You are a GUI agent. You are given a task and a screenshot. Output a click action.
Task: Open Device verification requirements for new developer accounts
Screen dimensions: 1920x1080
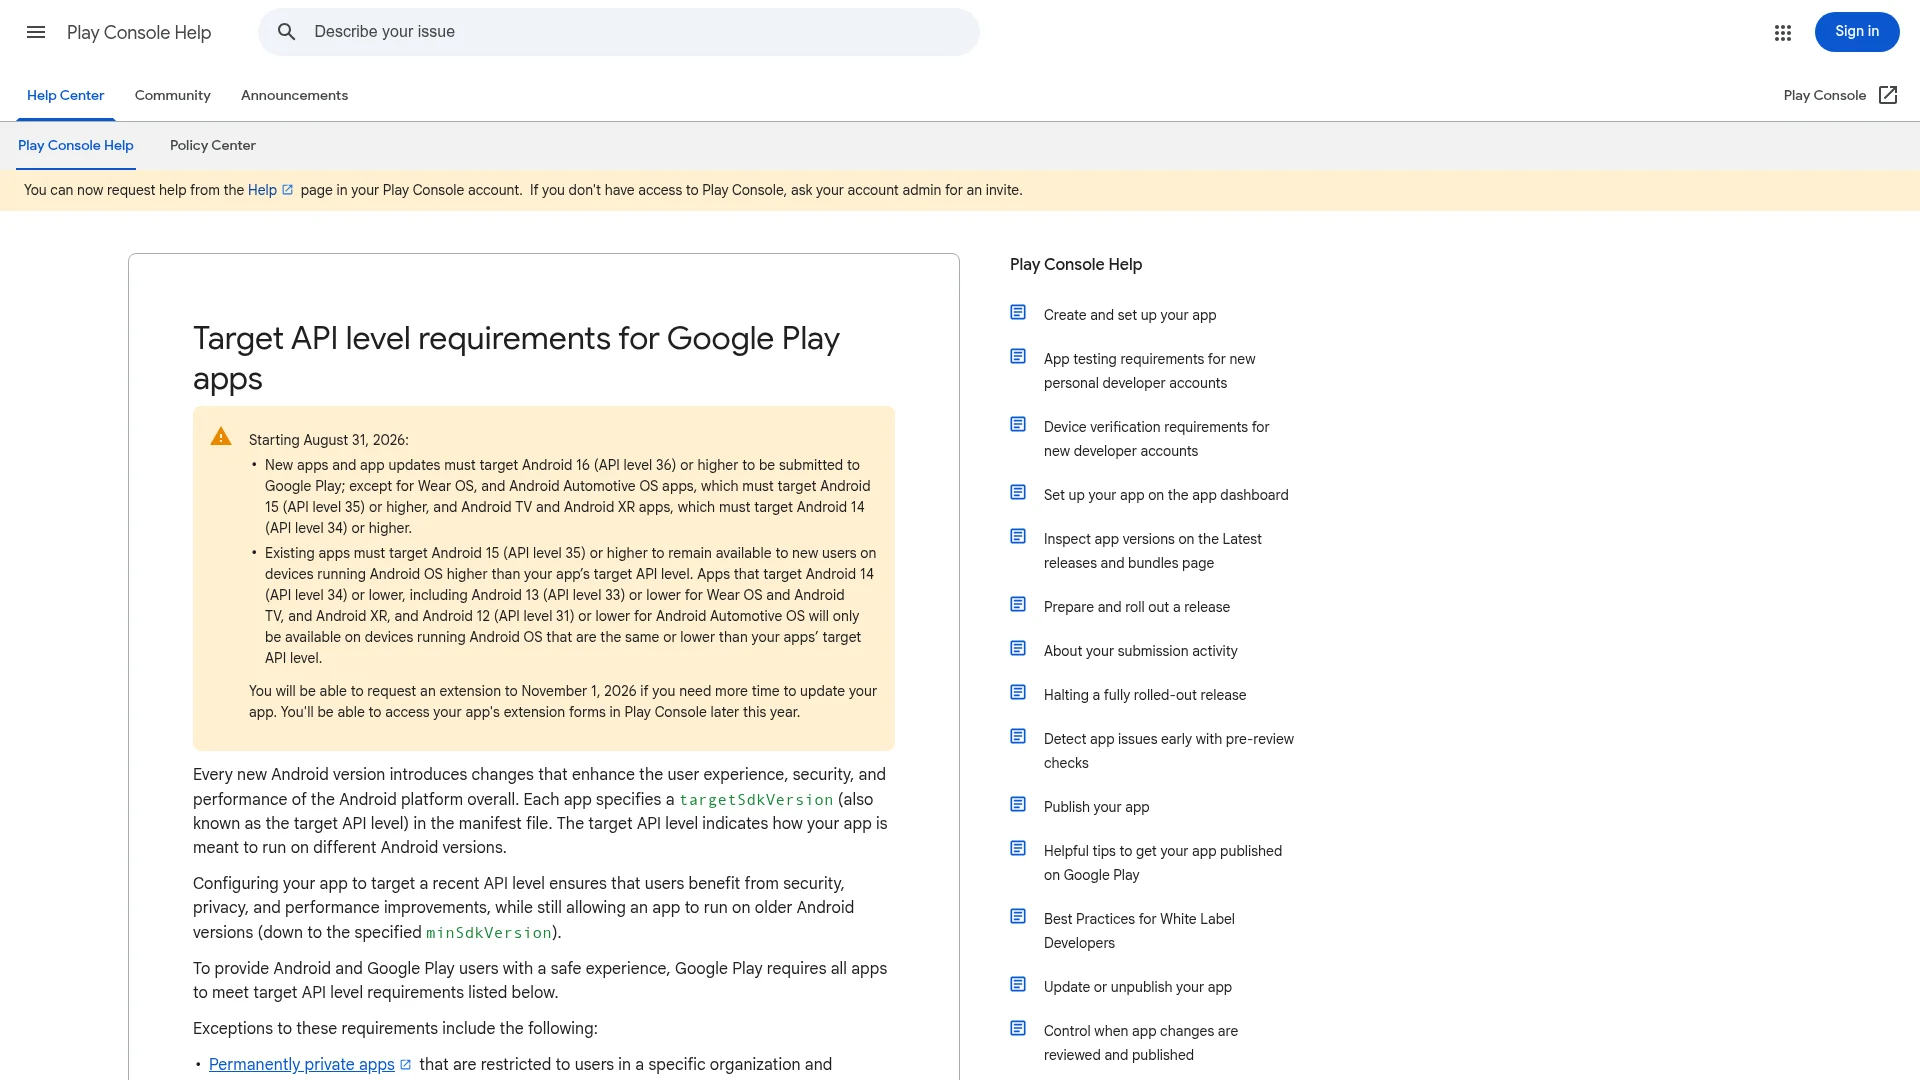1156,439
